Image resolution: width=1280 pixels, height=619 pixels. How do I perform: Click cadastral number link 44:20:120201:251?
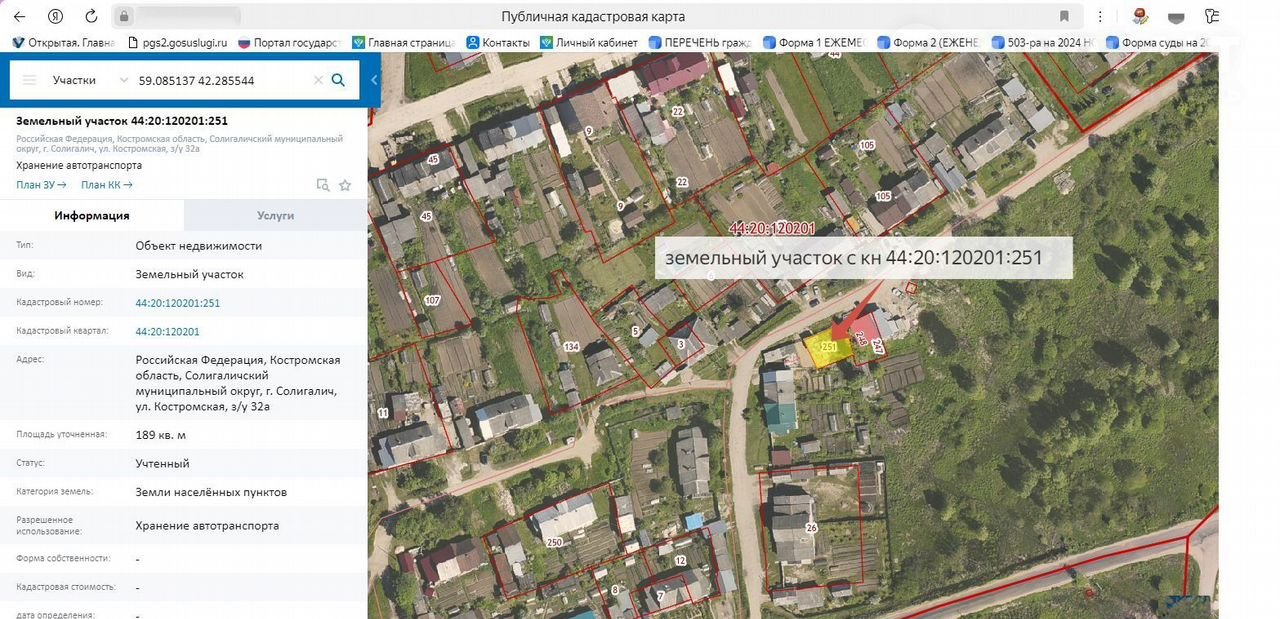[x=177, y=303]
